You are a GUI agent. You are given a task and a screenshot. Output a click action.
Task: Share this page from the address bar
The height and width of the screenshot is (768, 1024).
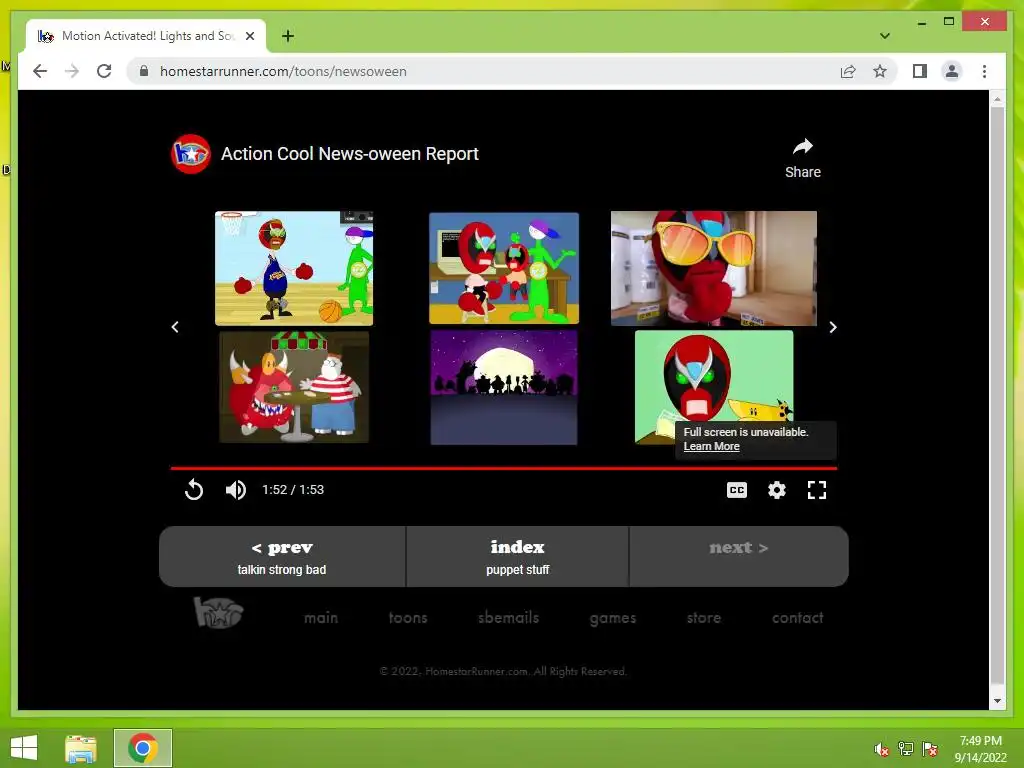[848, 71]
